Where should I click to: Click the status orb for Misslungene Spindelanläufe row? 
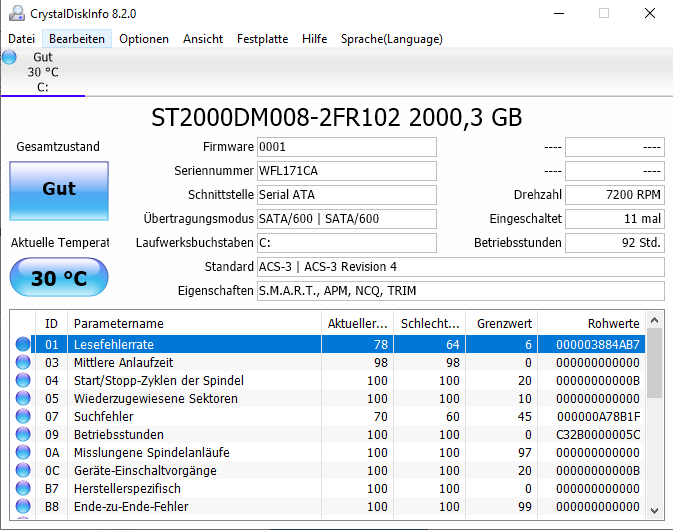point(23,452)
